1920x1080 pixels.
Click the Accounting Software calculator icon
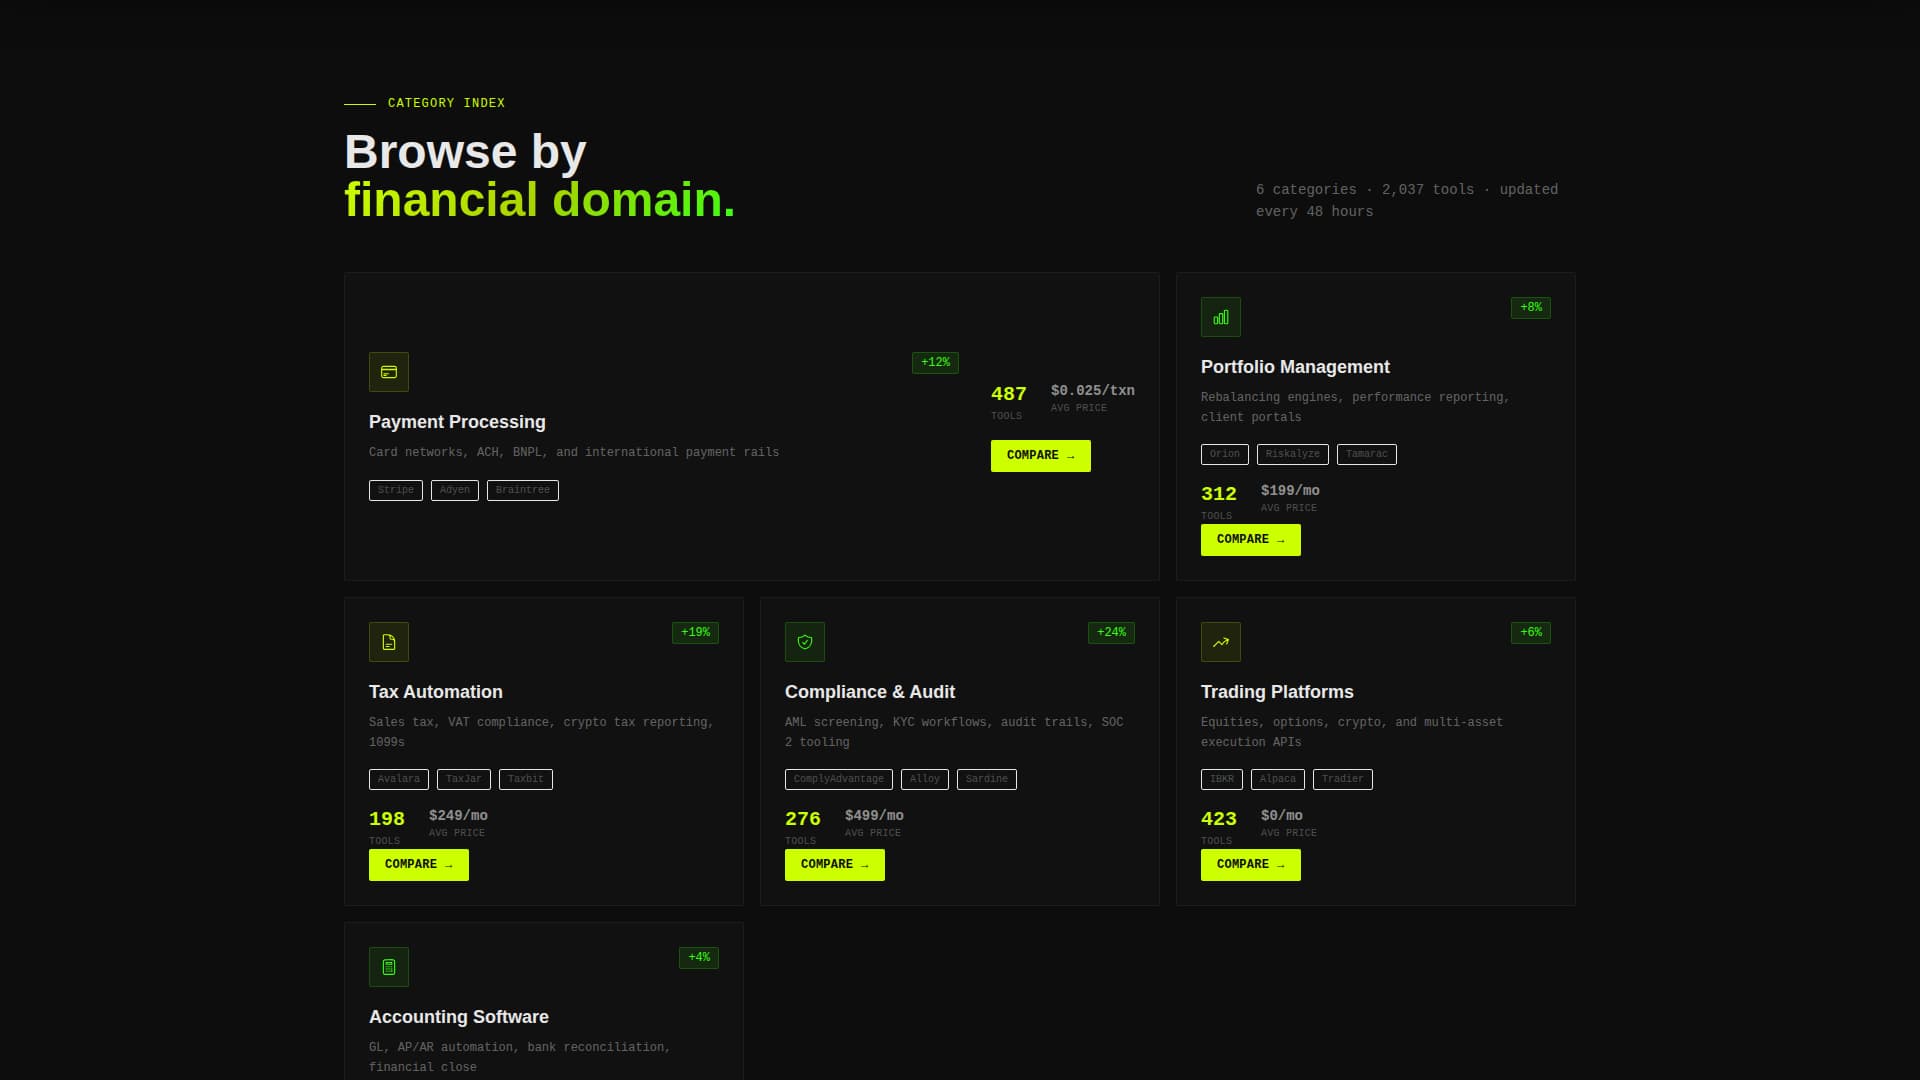click(389, 967)
